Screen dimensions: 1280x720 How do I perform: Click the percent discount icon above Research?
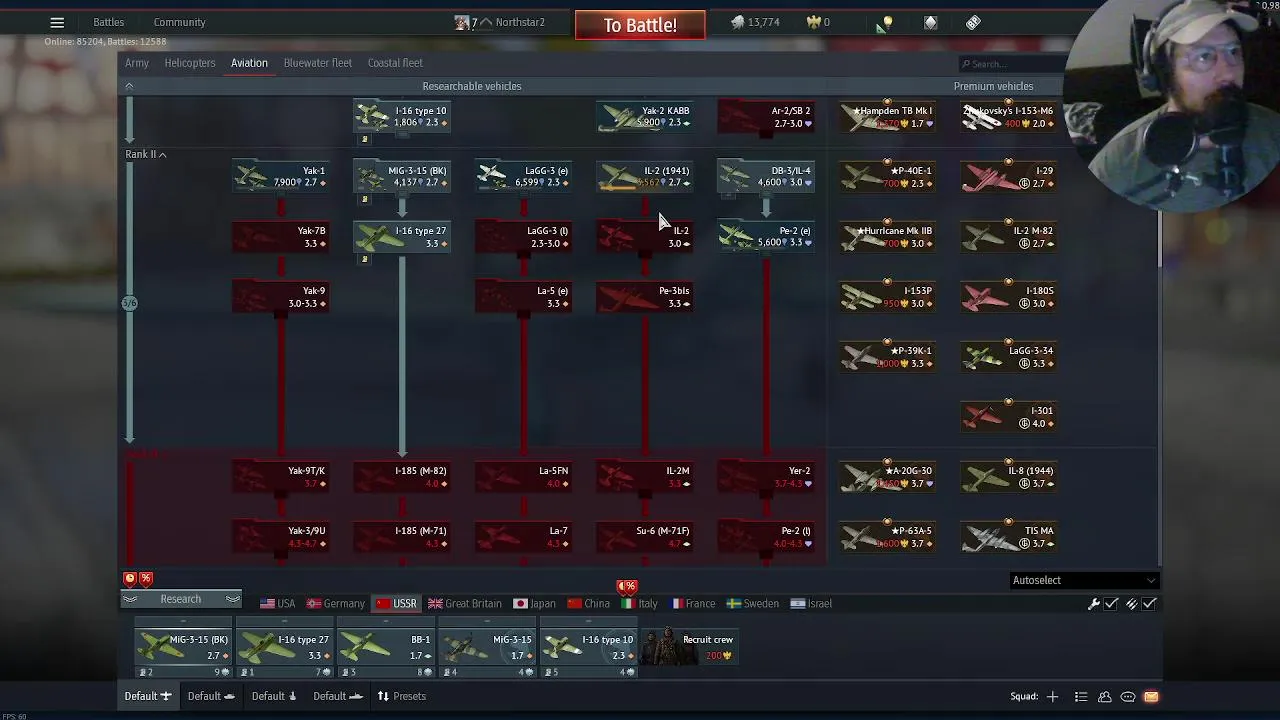[x=146, y=578]
